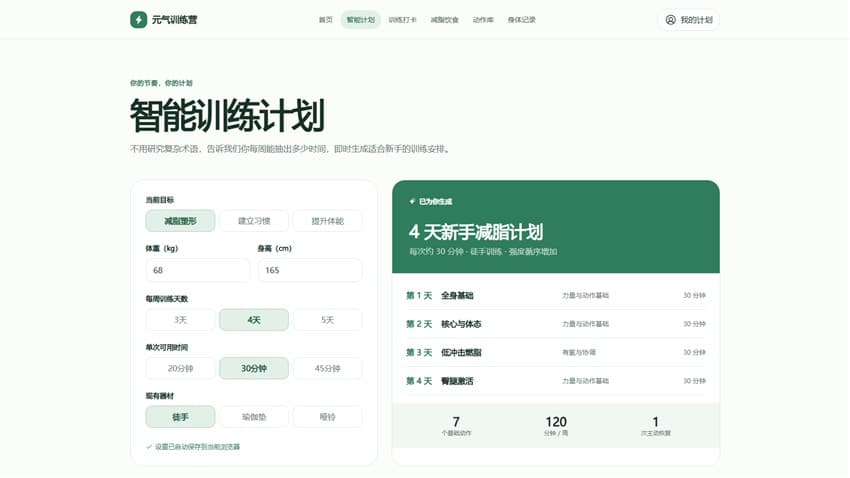Click the 现有器材 section label

click(x=159, y=396)
